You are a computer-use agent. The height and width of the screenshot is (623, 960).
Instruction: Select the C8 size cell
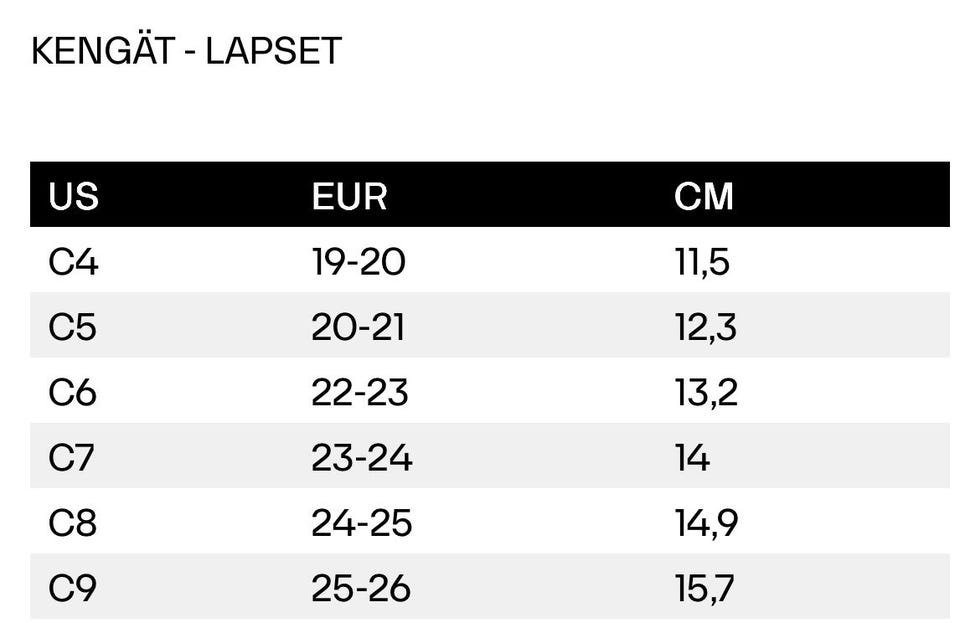coord(73,523)
